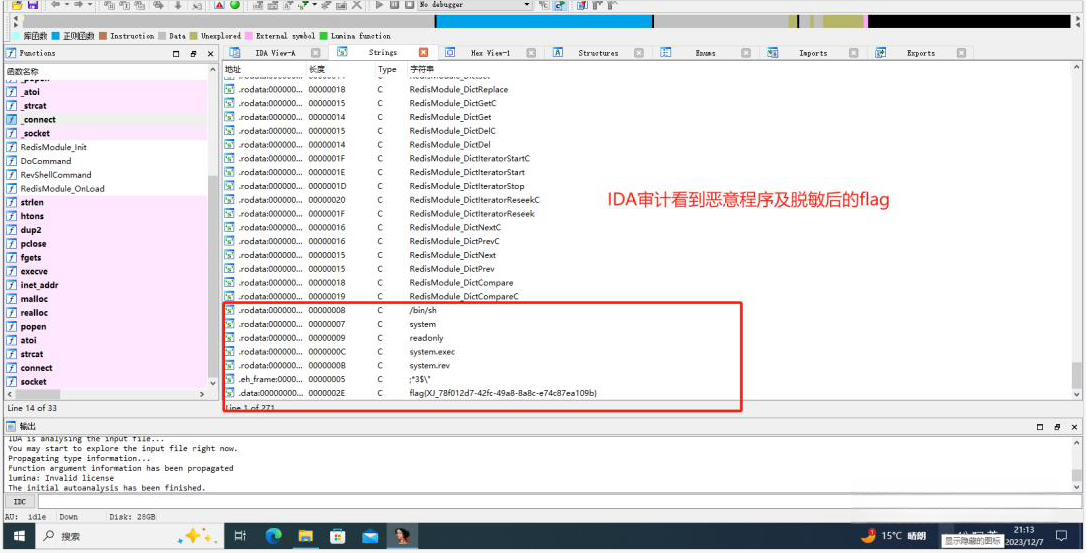Open File Explorer from the taskbar
Image resolution: width=1086 pixels, height=553 pixels.
click(x=305, y=536)
